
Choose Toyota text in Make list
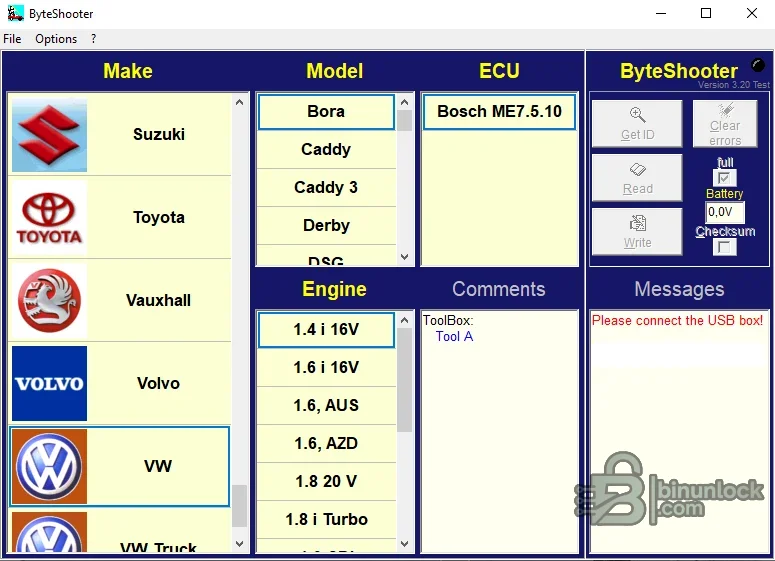159,217
